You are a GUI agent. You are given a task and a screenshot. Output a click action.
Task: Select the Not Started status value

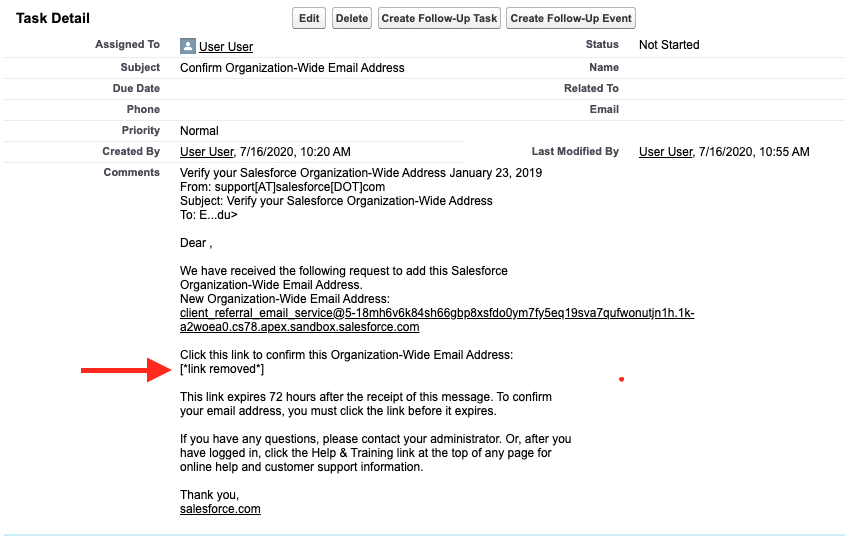pos(669,45)
